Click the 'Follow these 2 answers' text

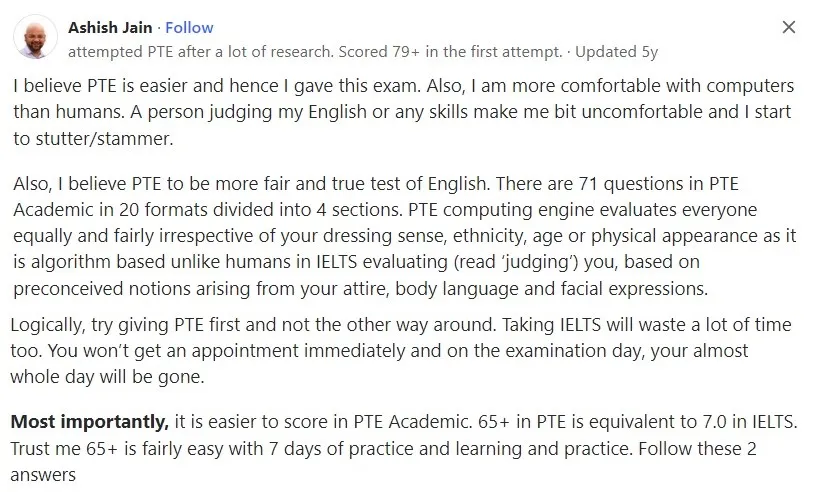click(x=383, y=462)
